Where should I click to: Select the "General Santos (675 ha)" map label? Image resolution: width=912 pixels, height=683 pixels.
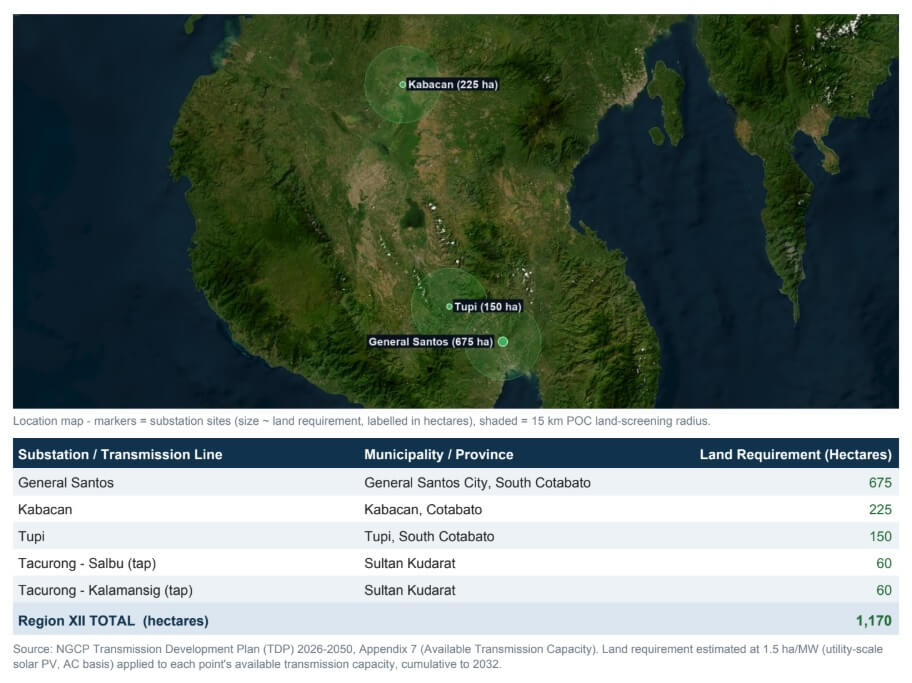click(430, 342)
